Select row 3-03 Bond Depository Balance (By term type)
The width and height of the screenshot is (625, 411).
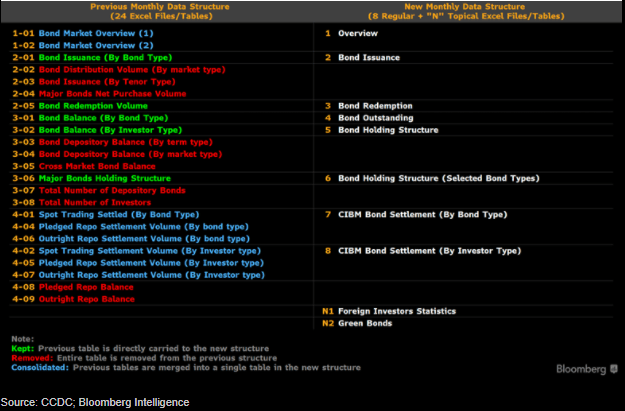click(x=112, y=142)
